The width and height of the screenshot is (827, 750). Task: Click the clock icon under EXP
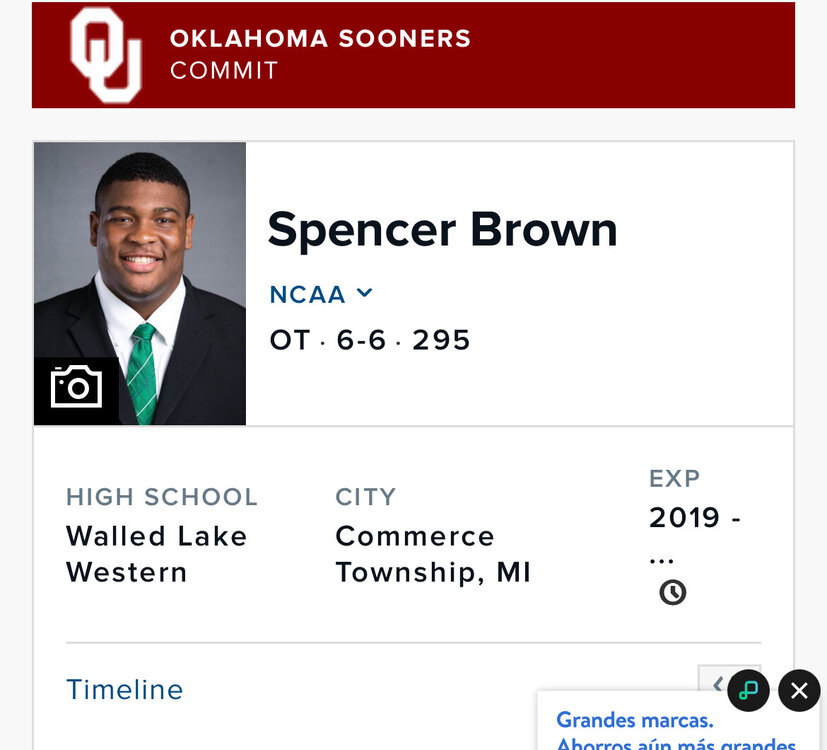click(x=672, y=593)
